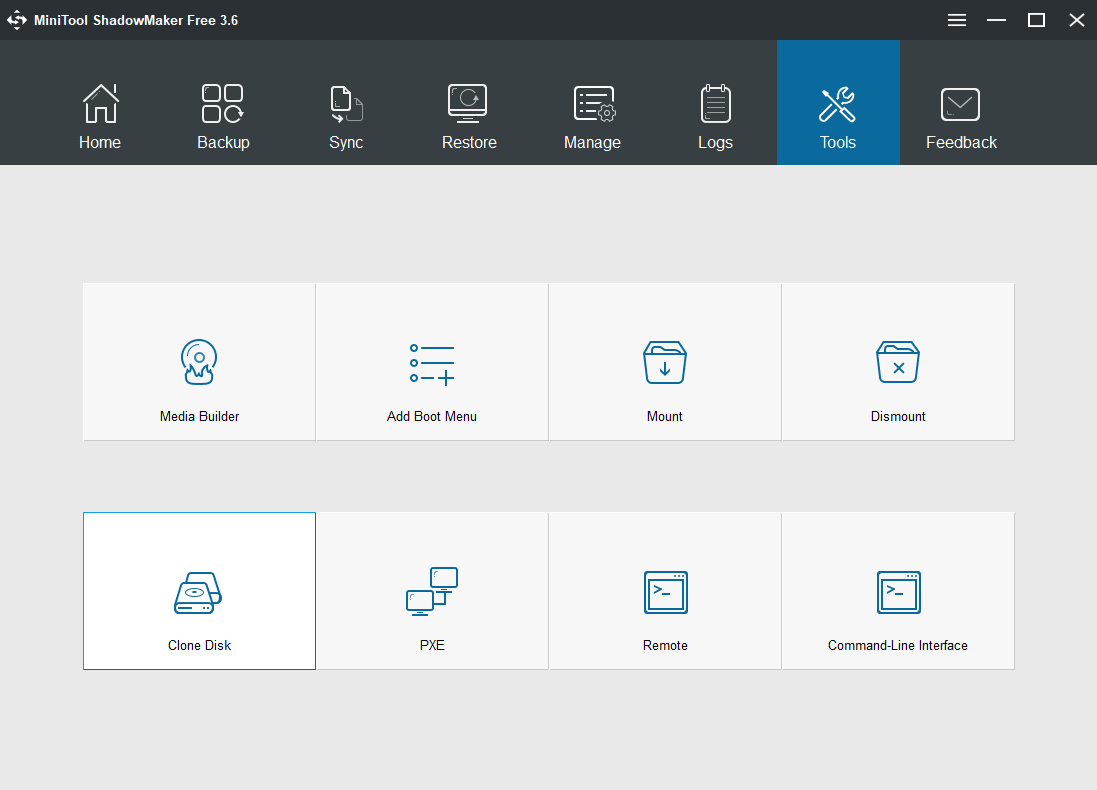The width and height of the screenshot is (1097, 790).
Task: Select the Add Boot Menu tool
Action: [431, 362]
